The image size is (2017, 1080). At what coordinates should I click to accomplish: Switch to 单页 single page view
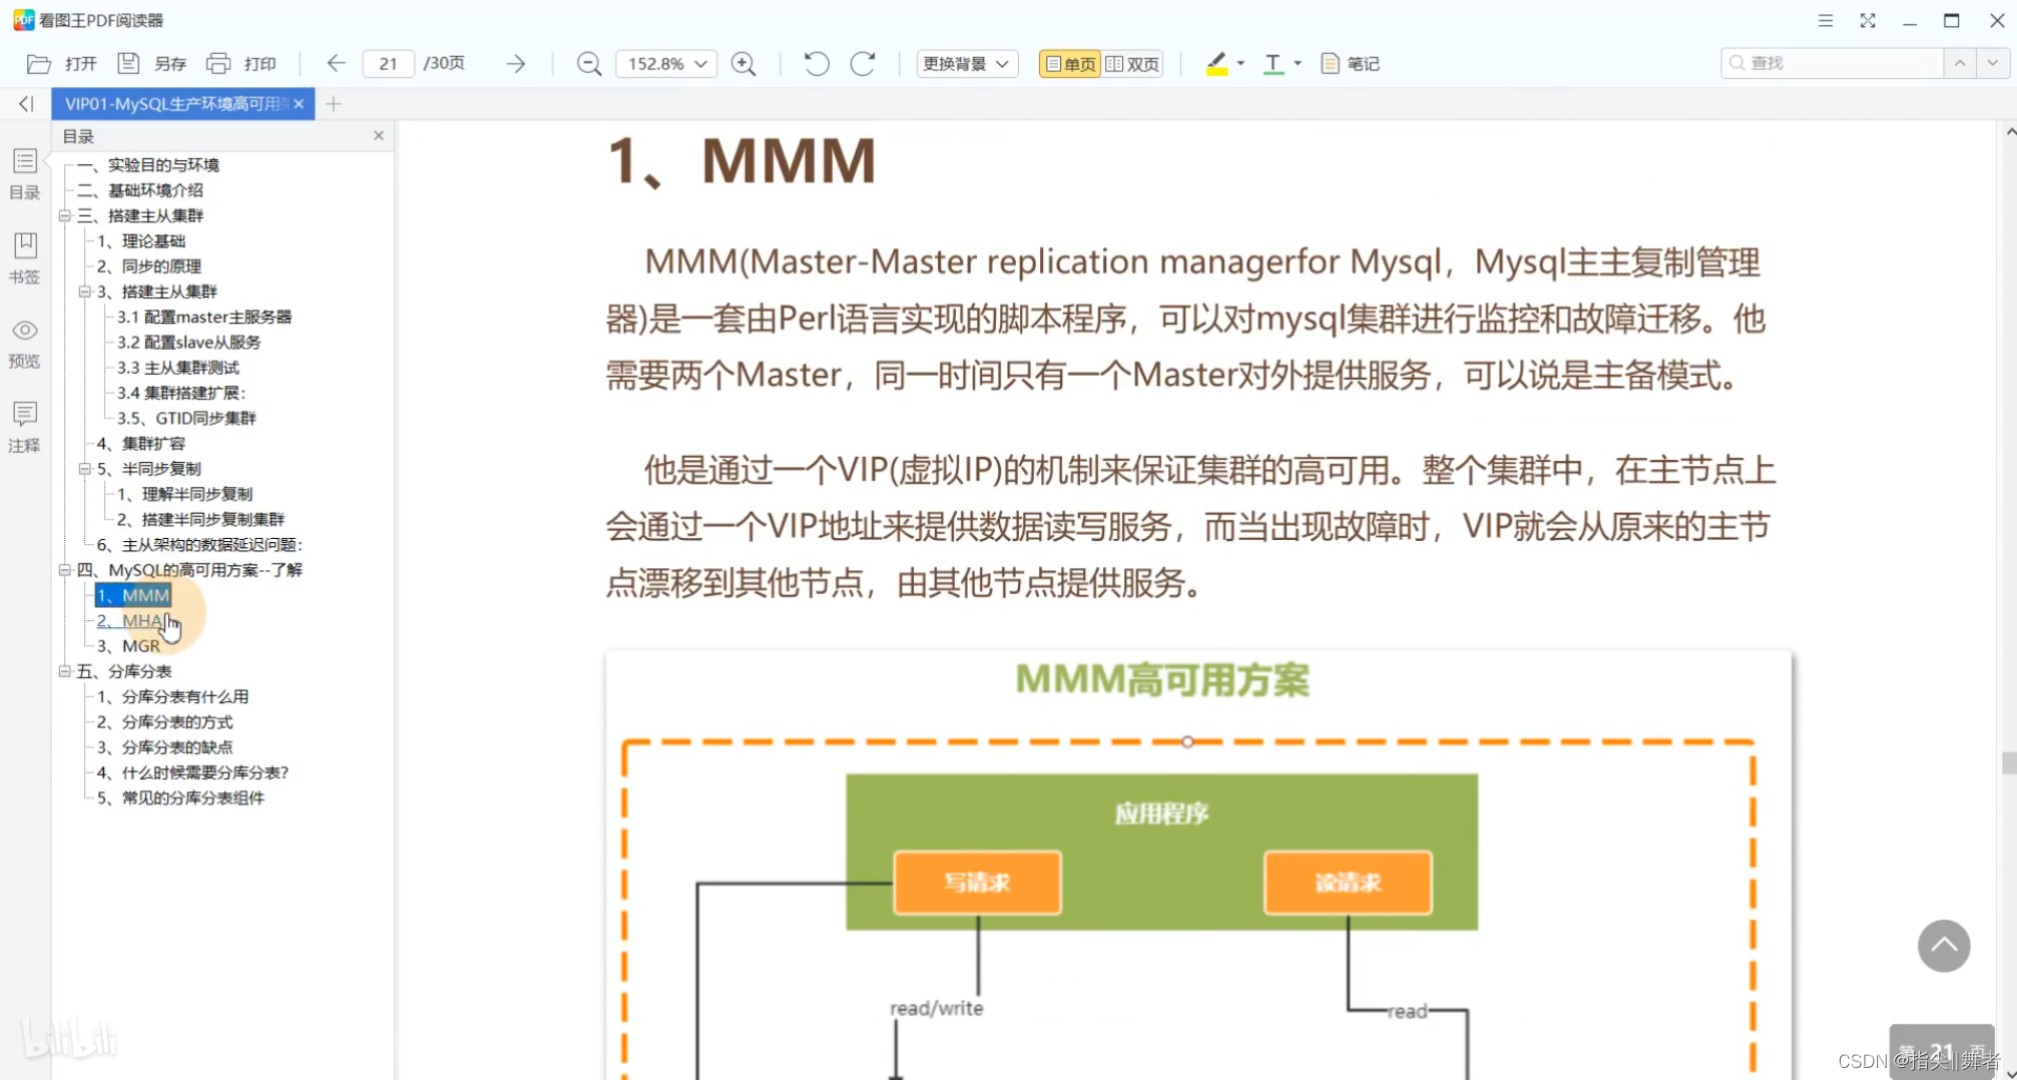point(1070,64)
